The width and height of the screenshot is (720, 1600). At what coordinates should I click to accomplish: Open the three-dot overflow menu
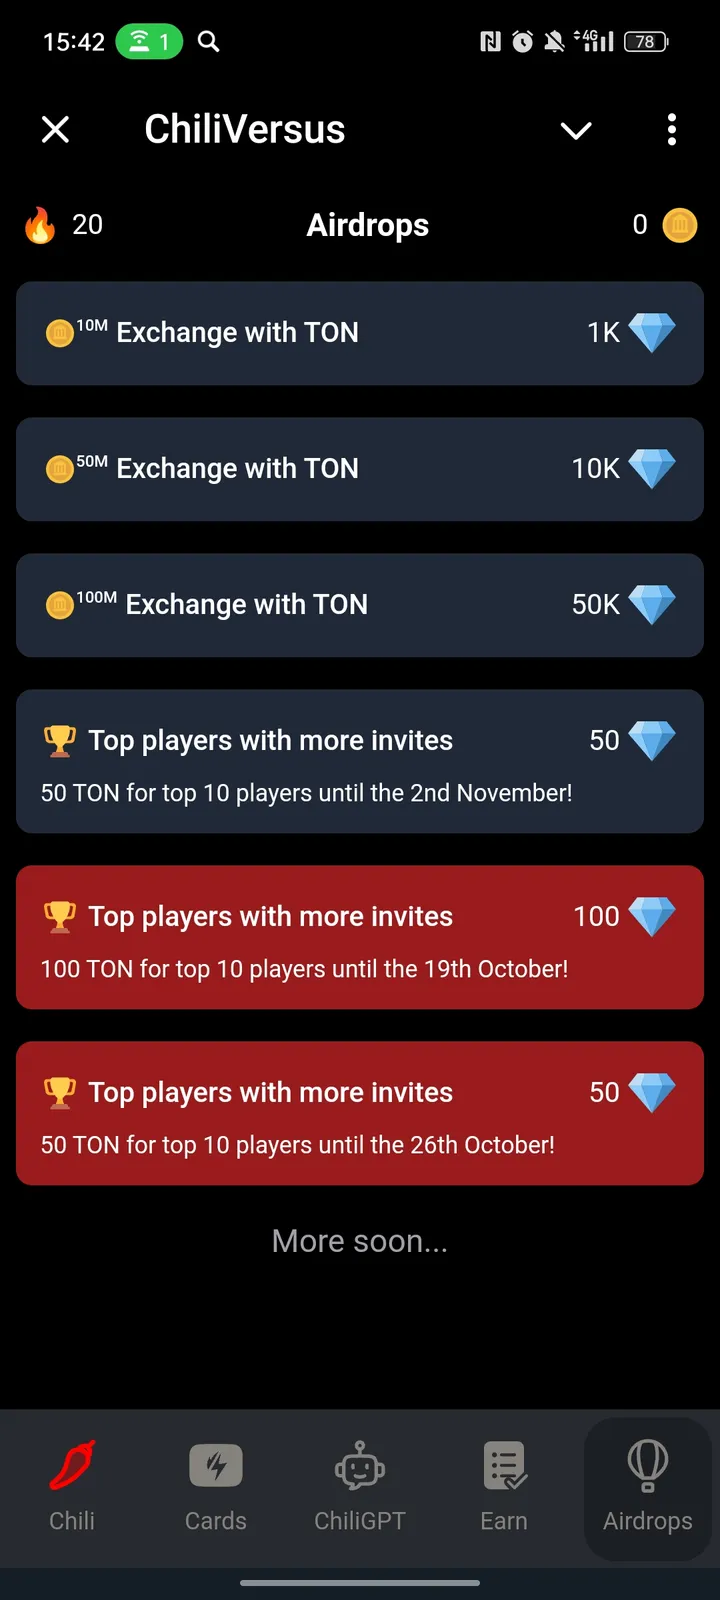point(671,130)
